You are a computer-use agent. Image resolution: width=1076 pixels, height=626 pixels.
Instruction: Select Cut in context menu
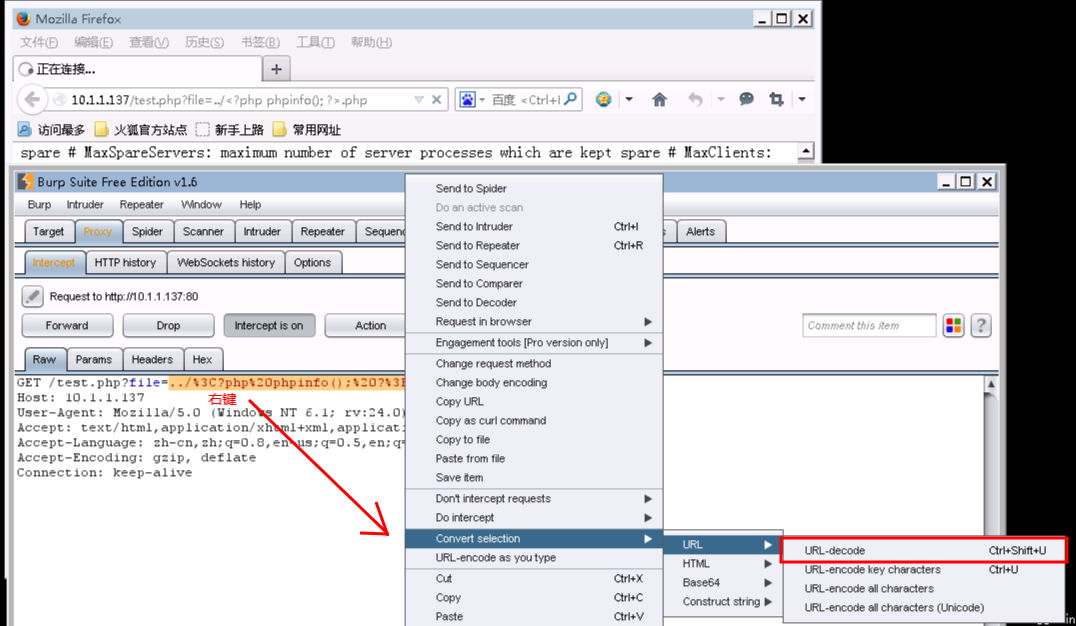[535, 579]
